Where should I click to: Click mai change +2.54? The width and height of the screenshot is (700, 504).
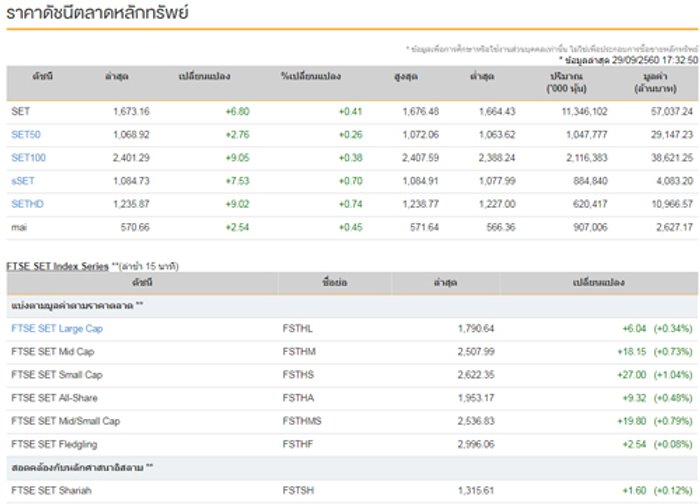click(237, 227)
